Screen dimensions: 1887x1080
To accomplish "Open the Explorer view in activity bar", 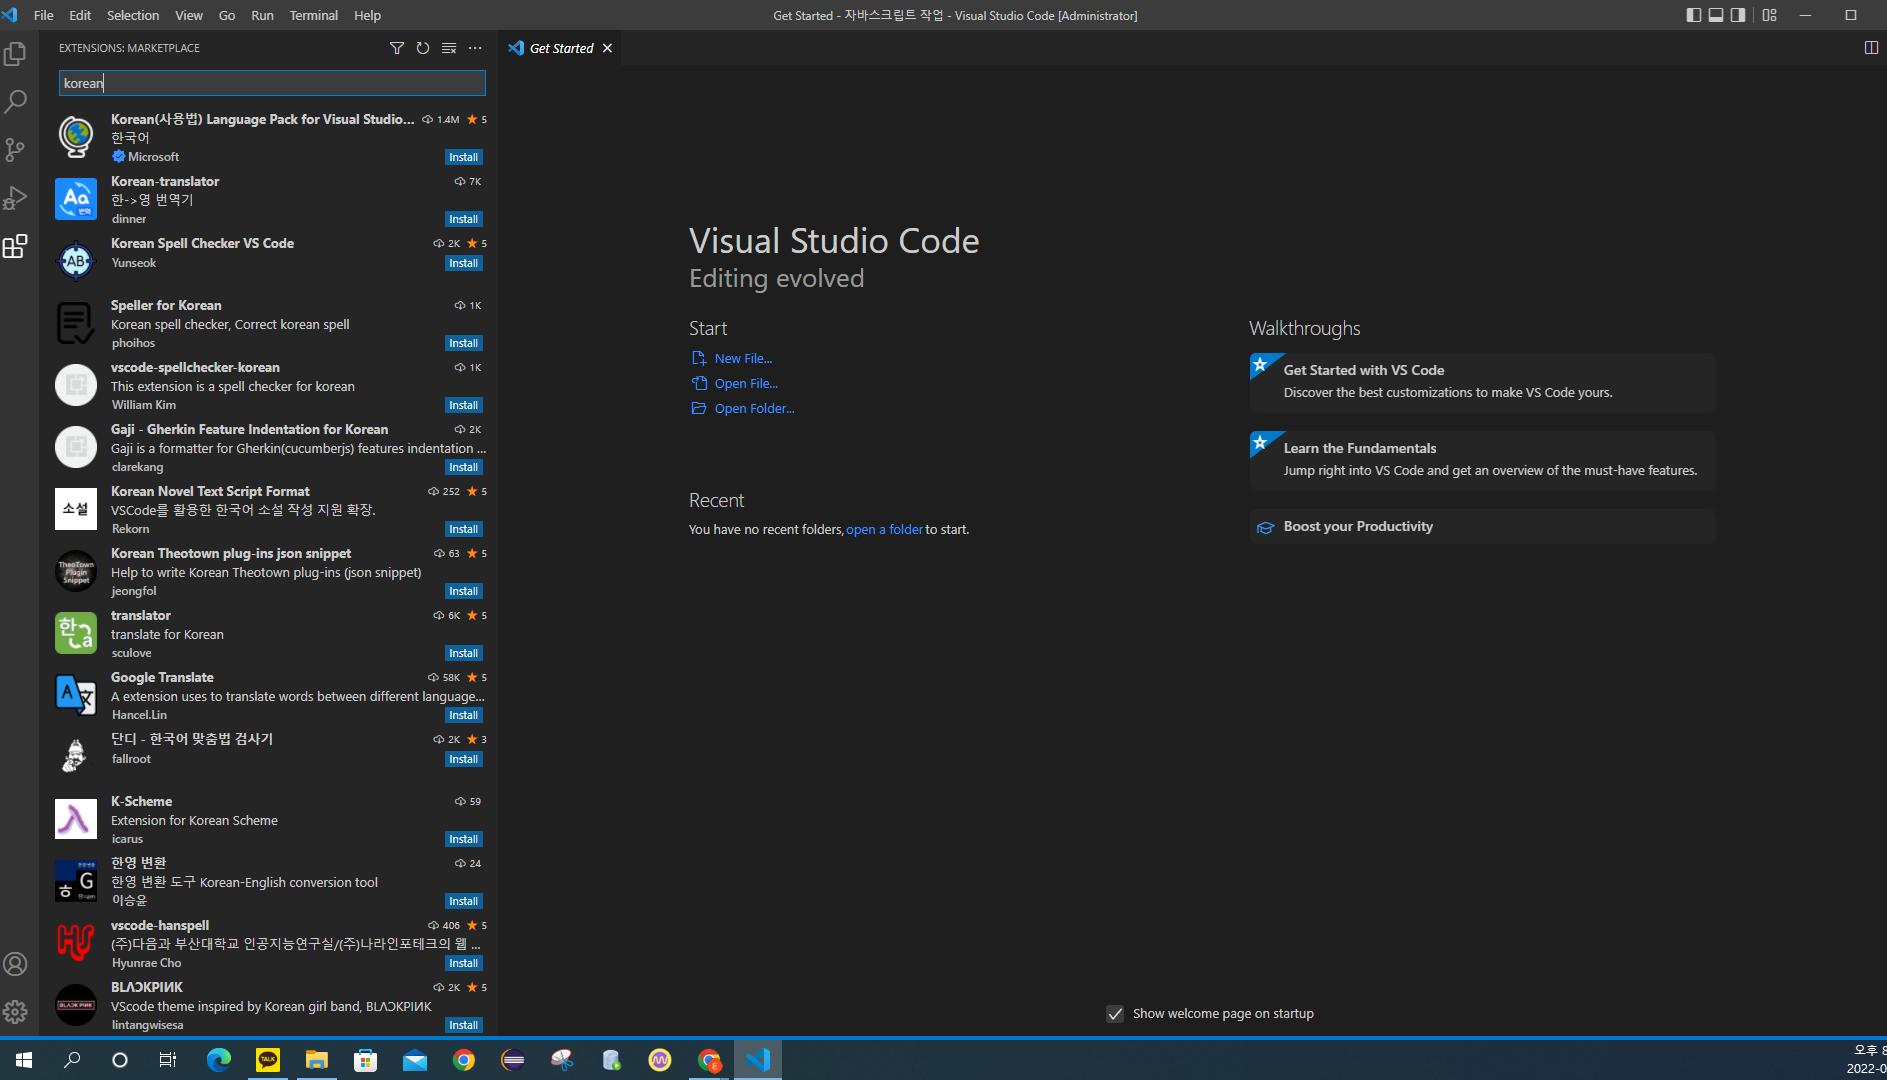I will point(15,53).
